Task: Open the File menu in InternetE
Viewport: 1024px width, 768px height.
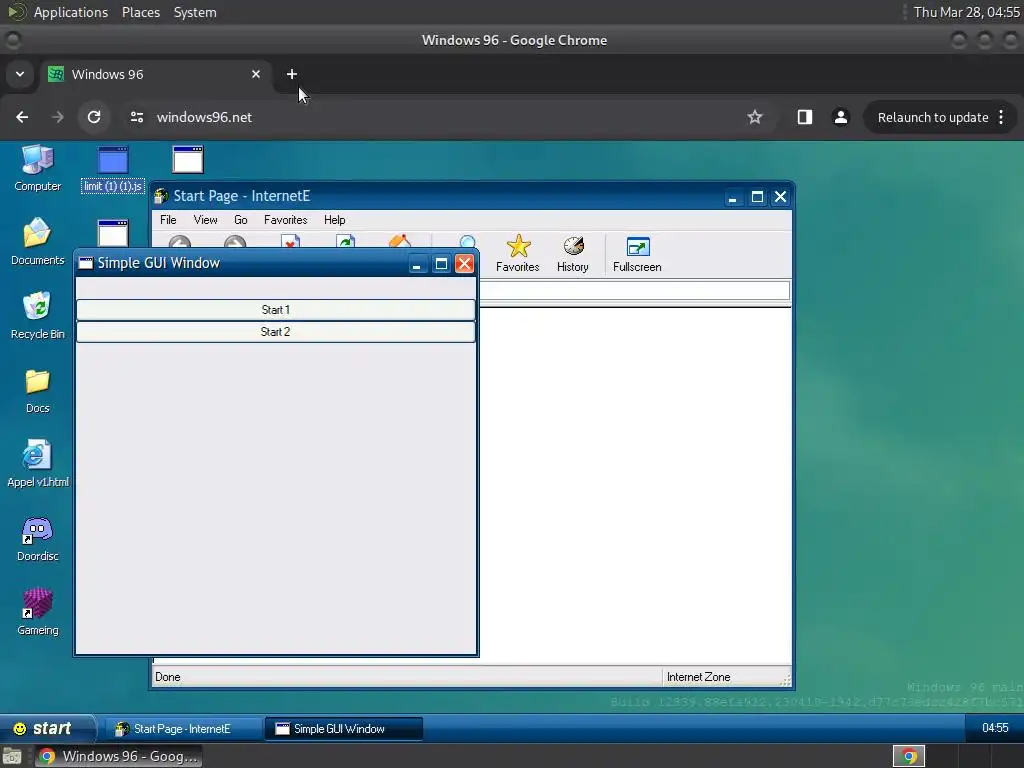Action: tap(168, 220)
